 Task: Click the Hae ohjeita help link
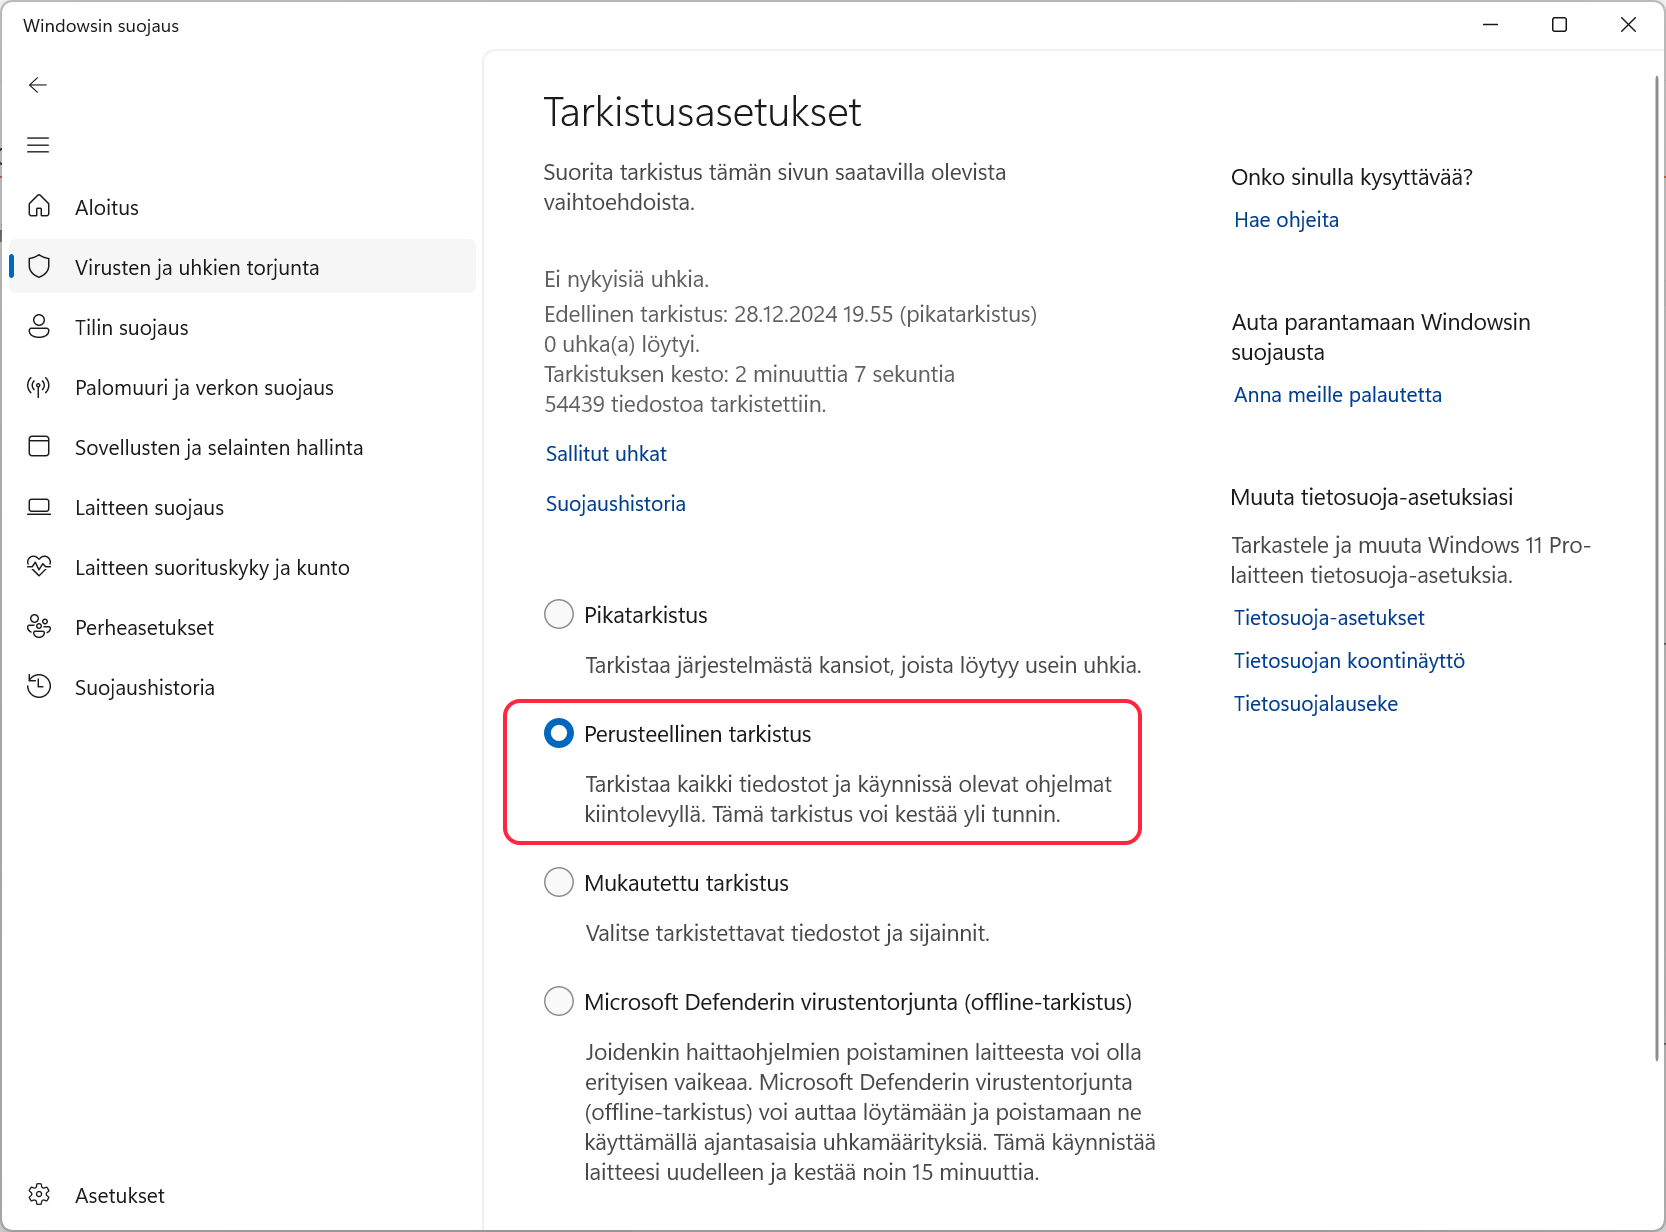pos(1286,220)
